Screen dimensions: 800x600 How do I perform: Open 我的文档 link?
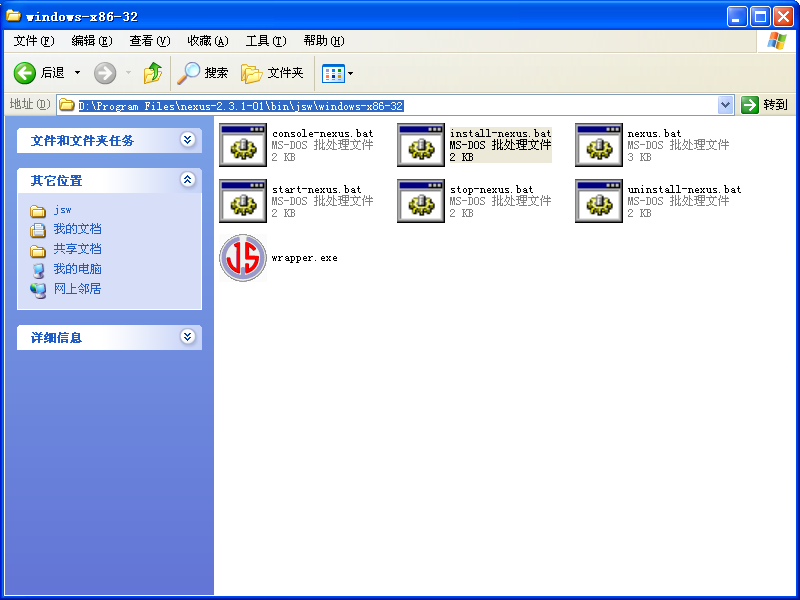coord(78,229)
